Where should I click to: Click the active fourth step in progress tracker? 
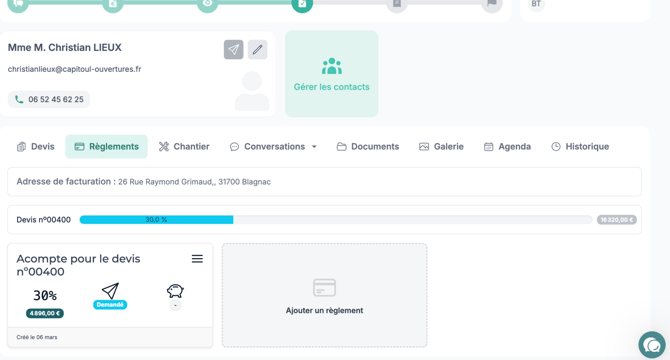pyautogui.click(x=302, y=3)
